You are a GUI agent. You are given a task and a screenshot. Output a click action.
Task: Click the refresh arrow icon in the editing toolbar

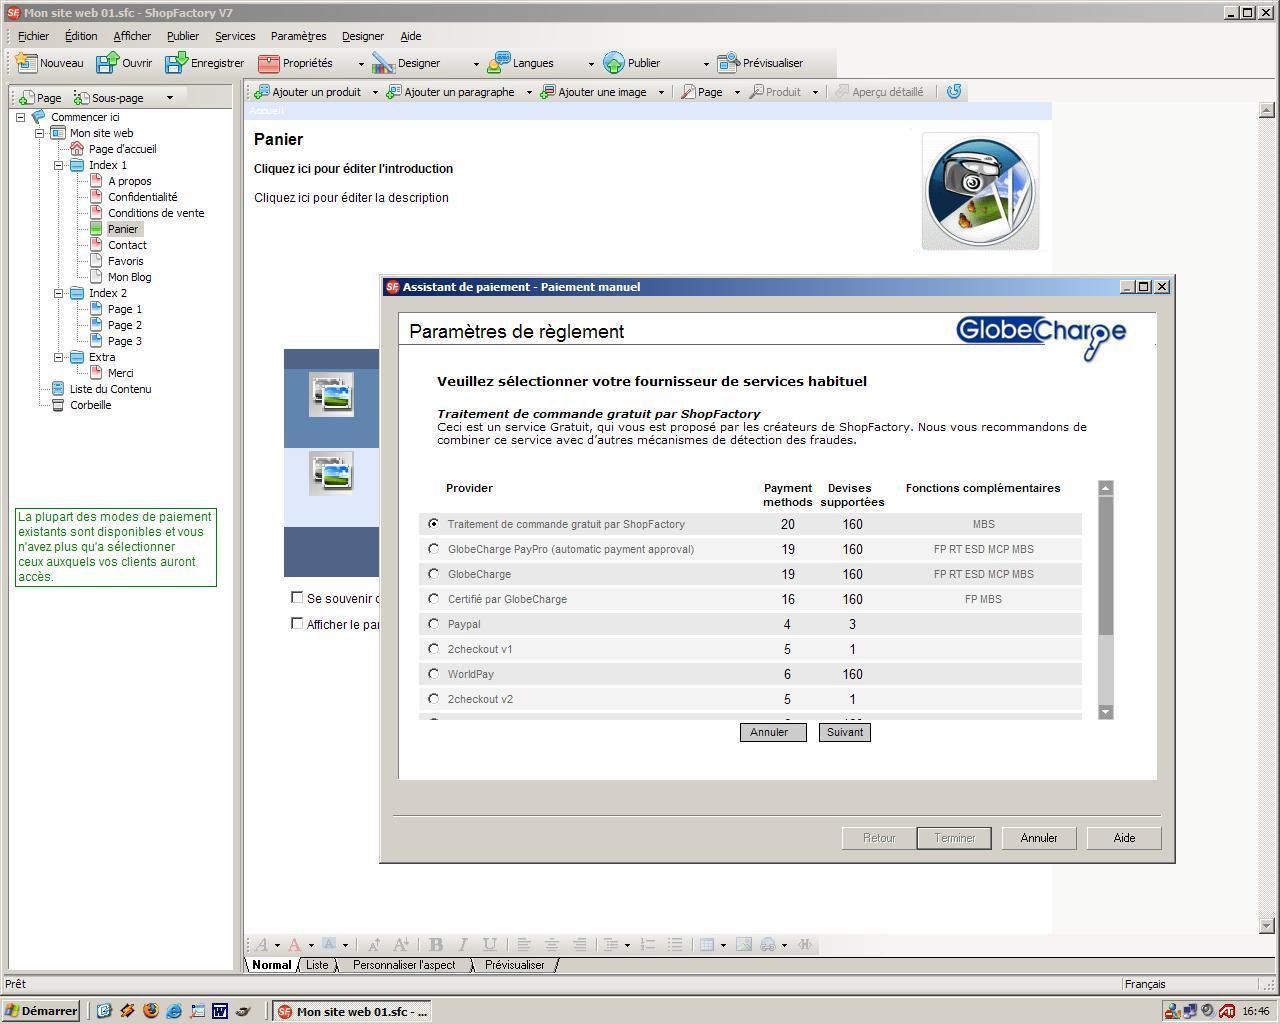coord(954,92)
